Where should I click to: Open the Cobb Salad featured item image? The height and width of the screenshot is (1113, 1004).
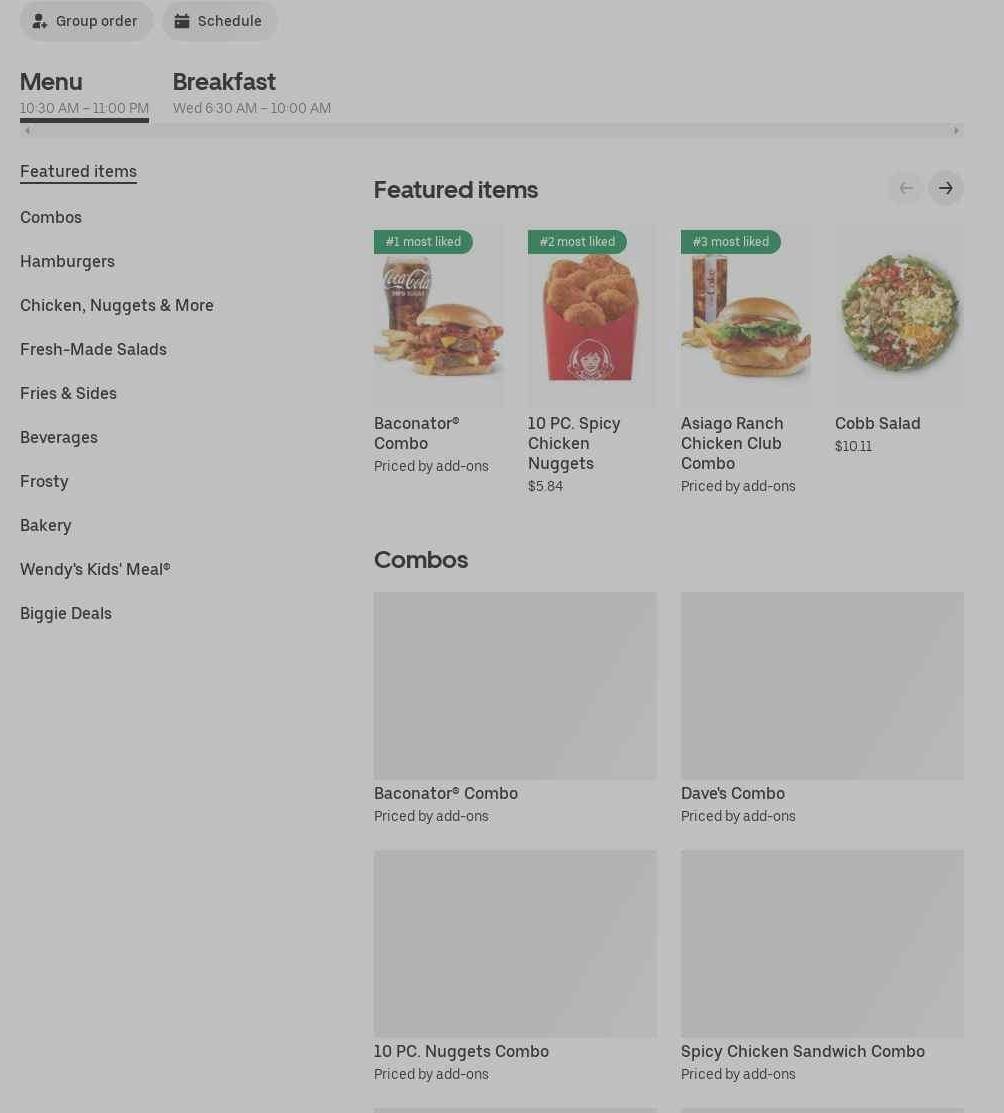[899, 316]
